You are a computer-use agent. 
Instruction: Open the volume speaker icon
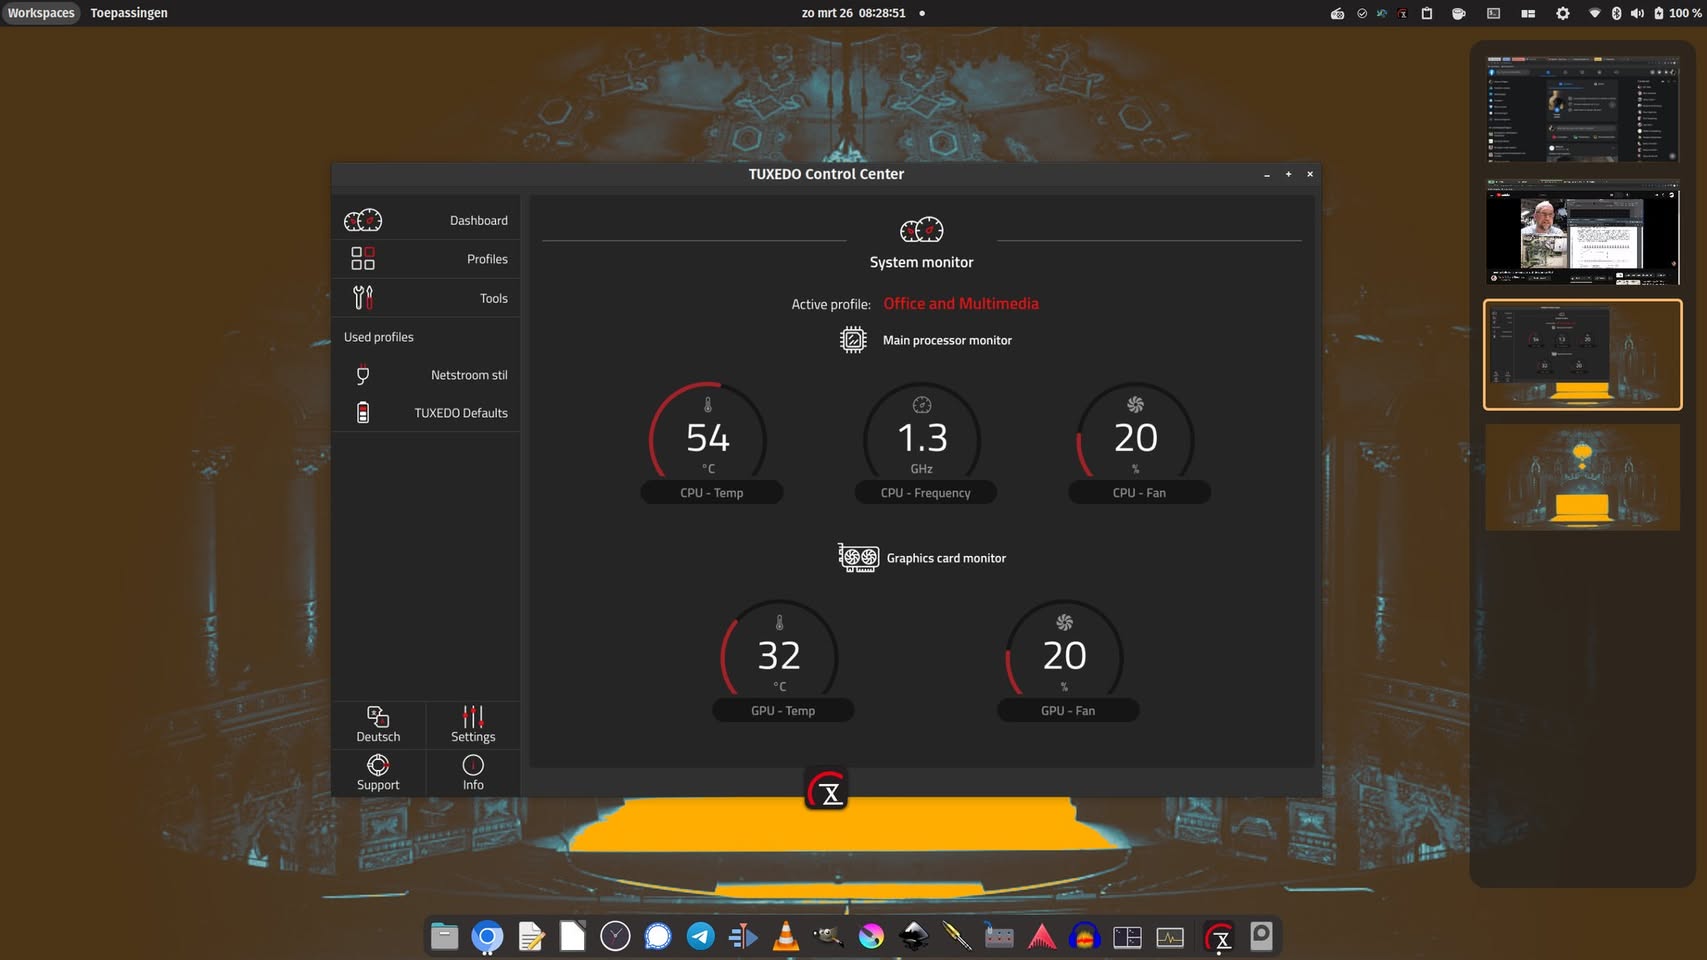1637,14
